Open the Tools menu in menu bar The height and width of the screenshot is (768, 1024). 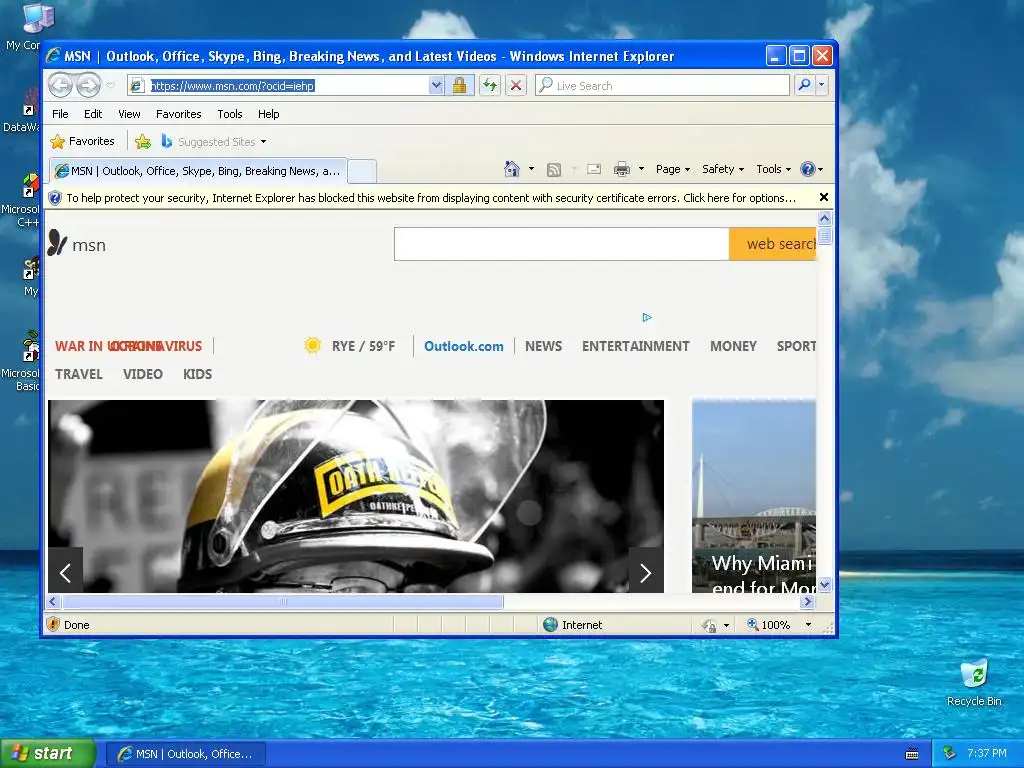[x=230, y=114]
